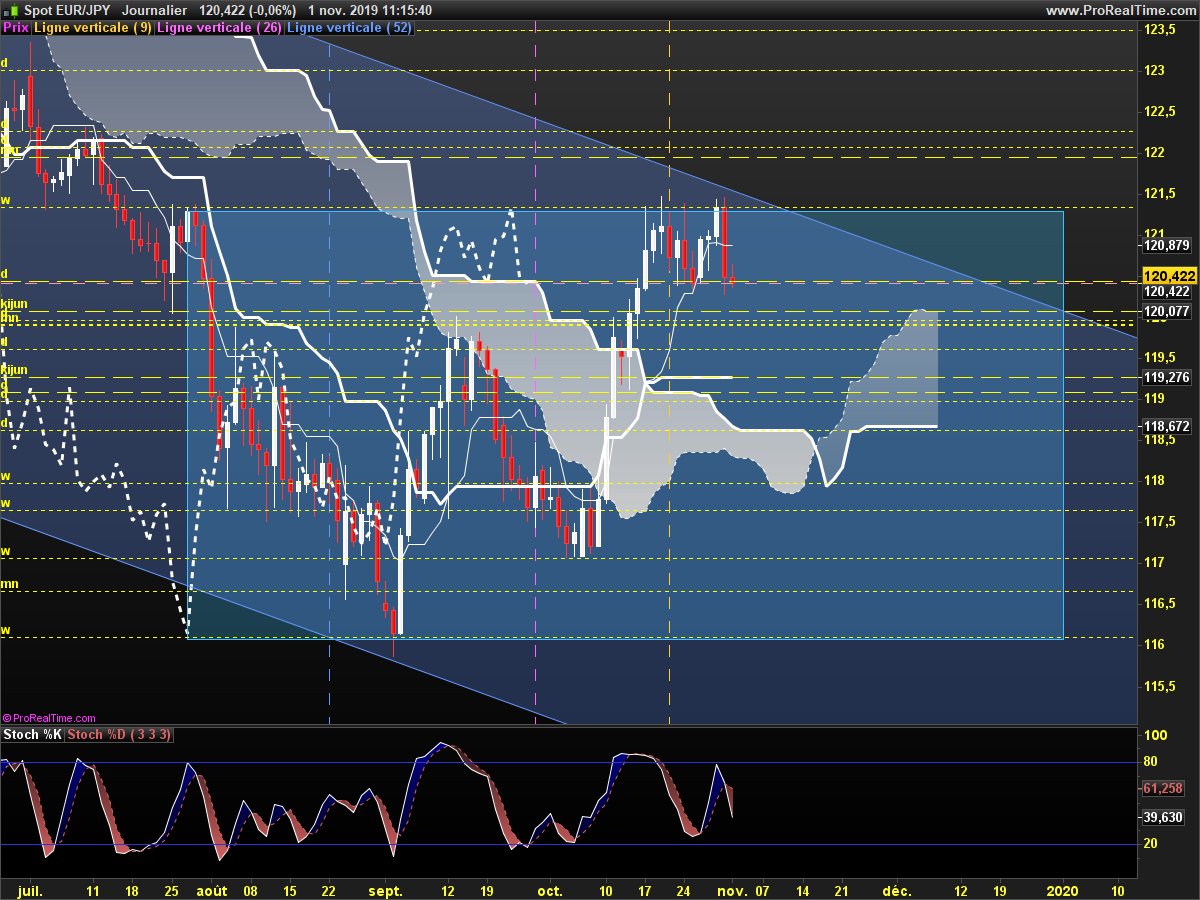Screen dimensions: 1200x900
Task: Click the 39,630 stochastic value tag
Action: point(1162,817)
